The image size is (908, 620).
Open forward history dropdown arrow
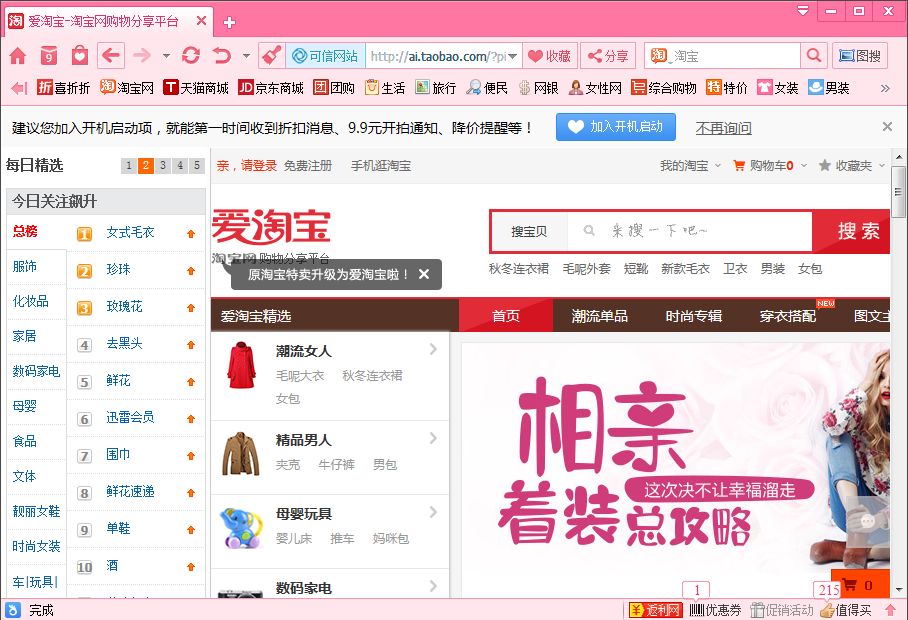pos(166,56)
